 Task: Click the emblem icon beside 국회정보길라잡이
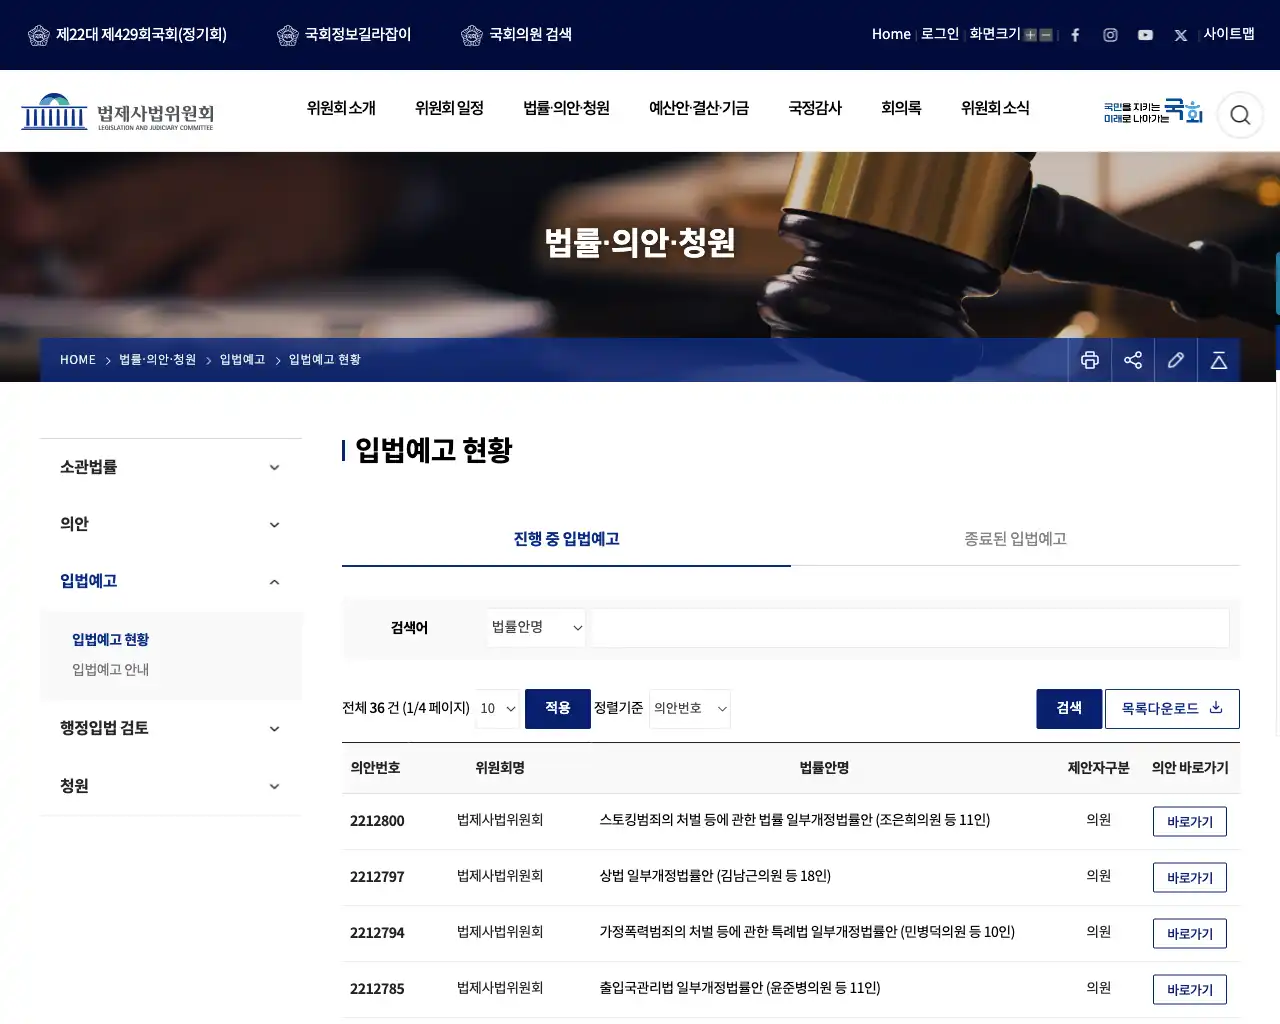pos(288,35)
